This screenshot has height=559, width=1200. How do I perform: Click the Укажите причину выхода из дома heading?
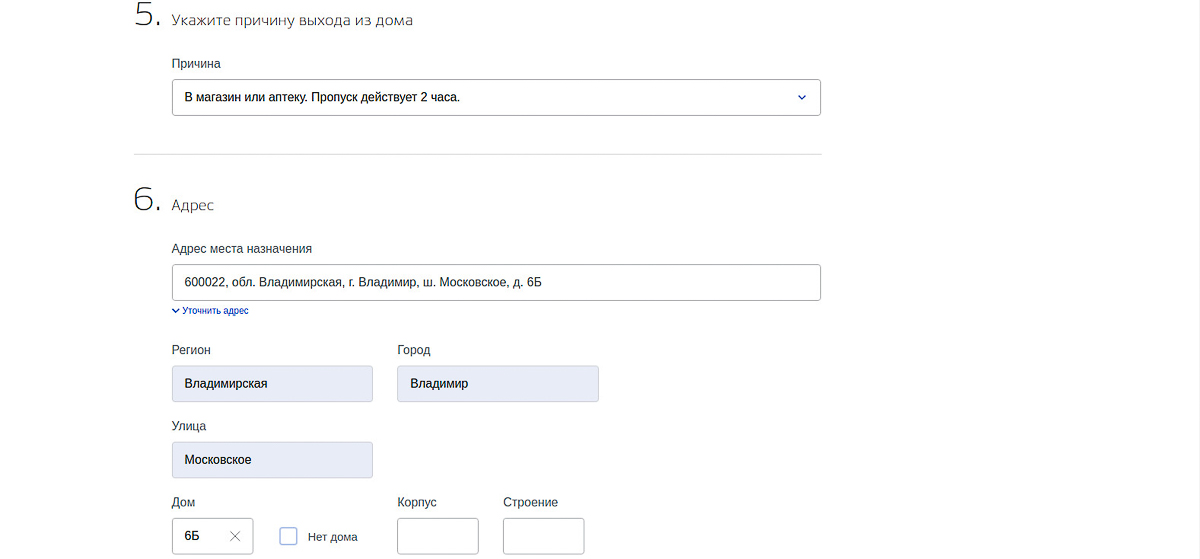(292, 20)
